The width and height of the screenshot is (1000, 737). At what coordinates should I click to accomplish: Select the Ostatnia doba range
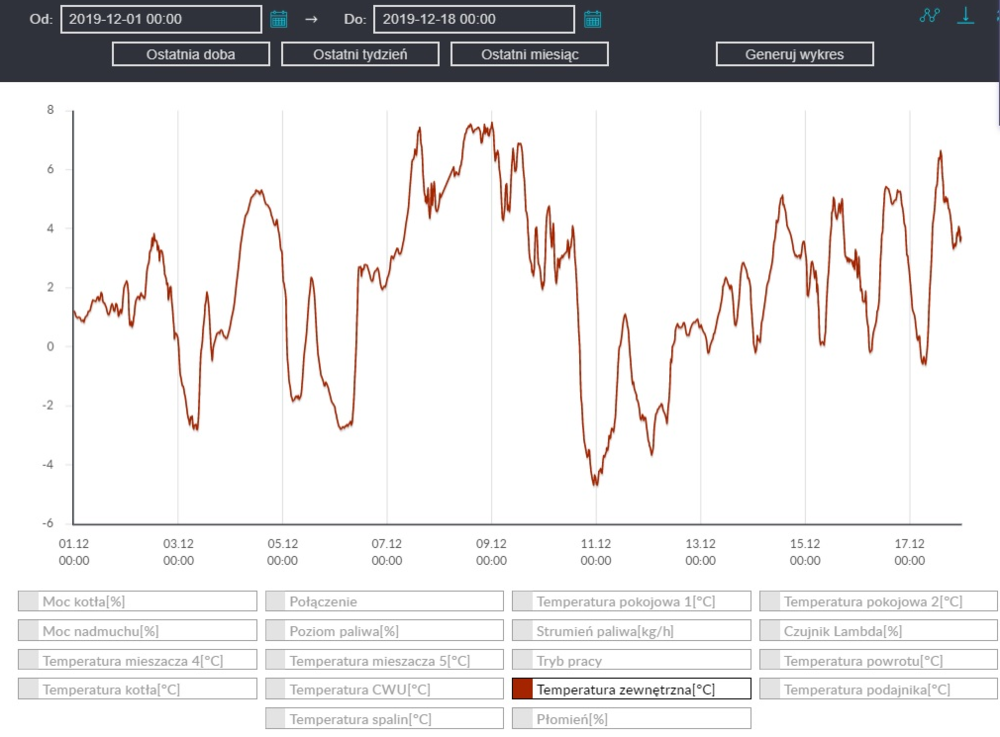click(190, 54)
